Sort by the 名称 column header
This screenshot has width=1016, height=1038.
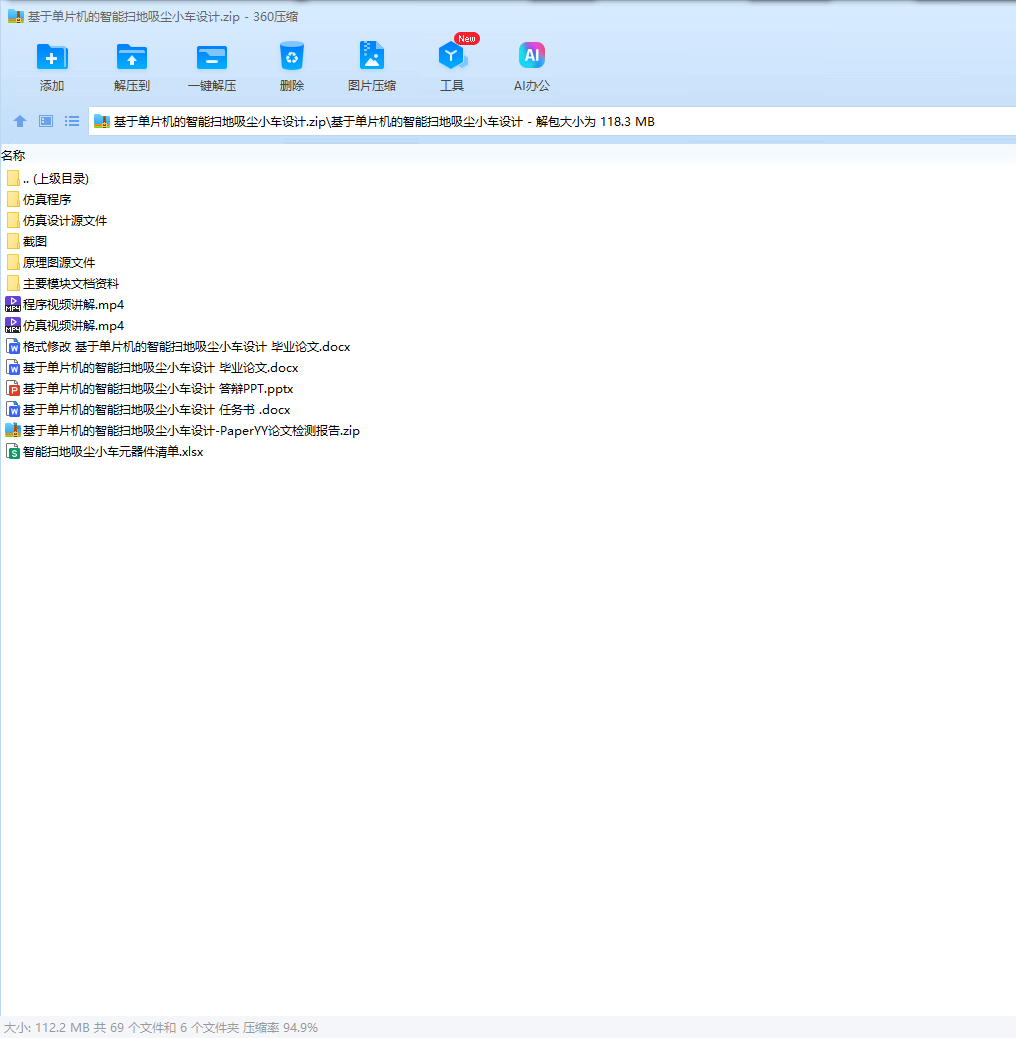[13, 156]
